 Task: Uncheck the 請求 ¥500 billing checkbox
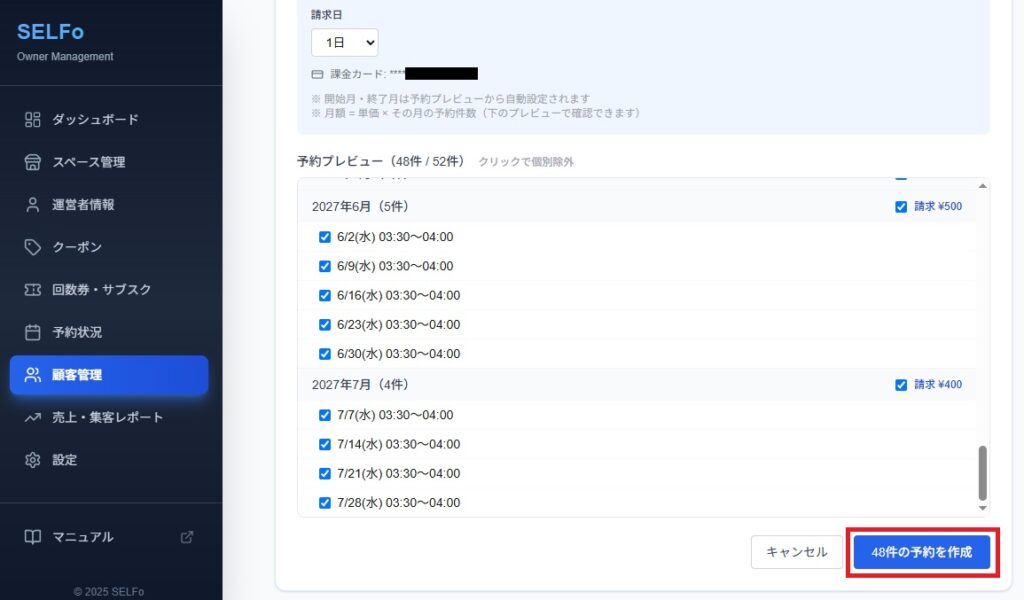(x=901, y=207)
